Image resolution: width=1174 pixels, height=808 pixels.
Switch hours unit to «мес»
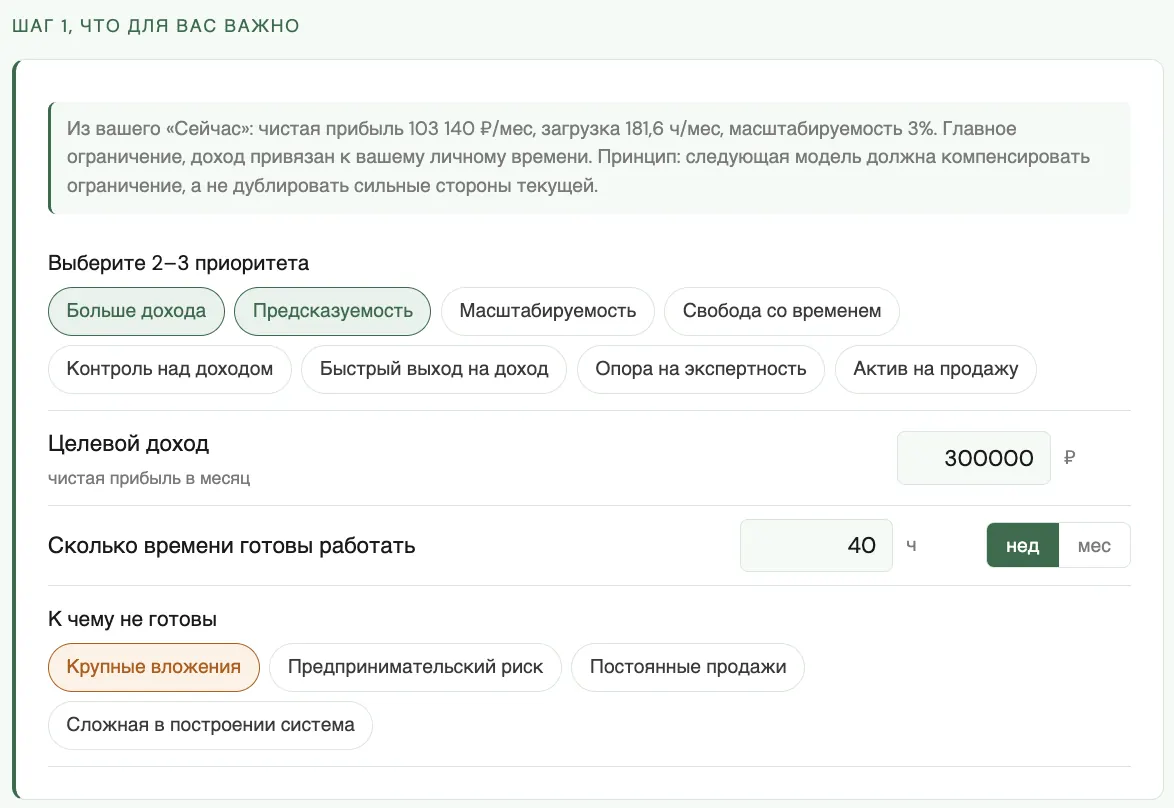tap(1094, 546)
